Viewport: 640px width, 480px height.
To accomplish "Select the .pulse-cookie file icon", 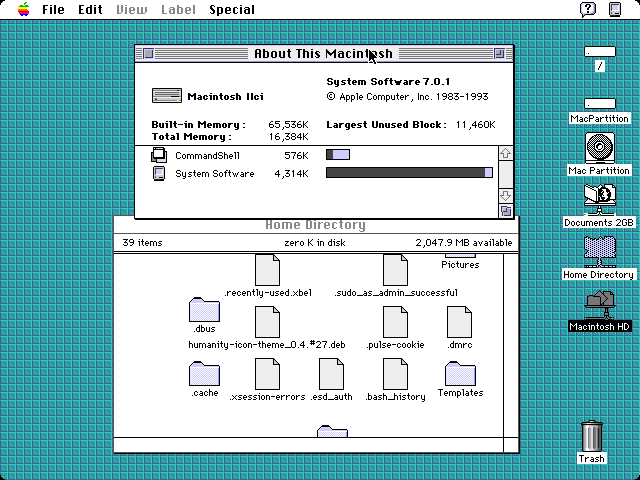I will 395,322.
